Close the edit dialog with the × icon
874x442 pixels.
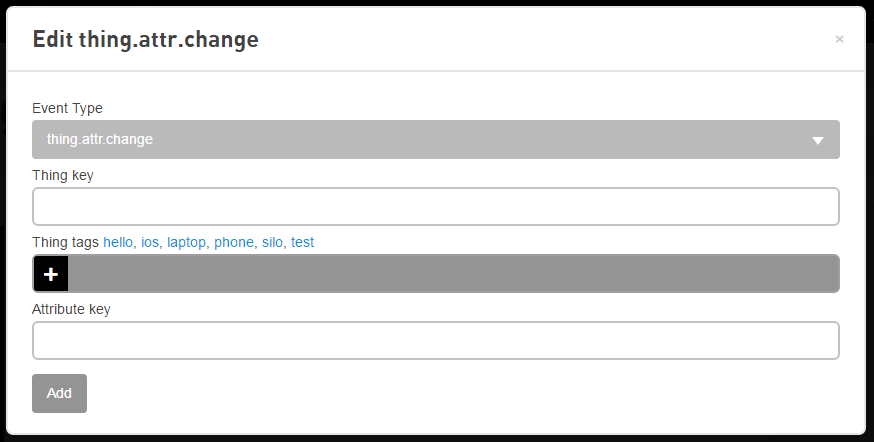[x=839, y=39]
